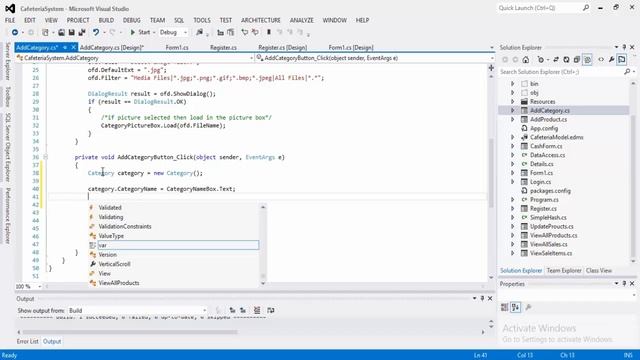This screenshot has height=360, width=640.
Task: Click the Undo arrow icon
Action: click(96, 32)
